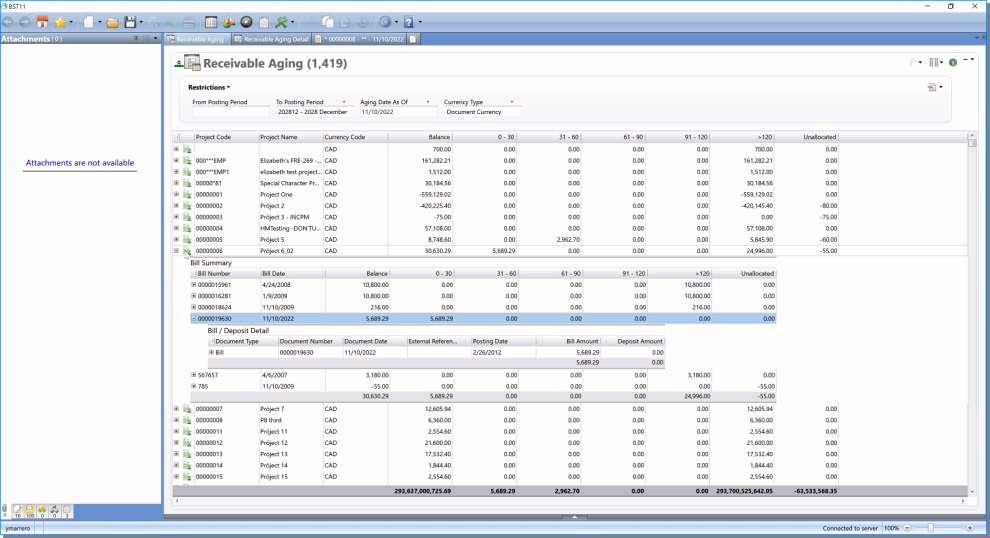Click the gauge dial toolbar icon
This screenshot has width=990, height=538.
(x=246, y=21)
